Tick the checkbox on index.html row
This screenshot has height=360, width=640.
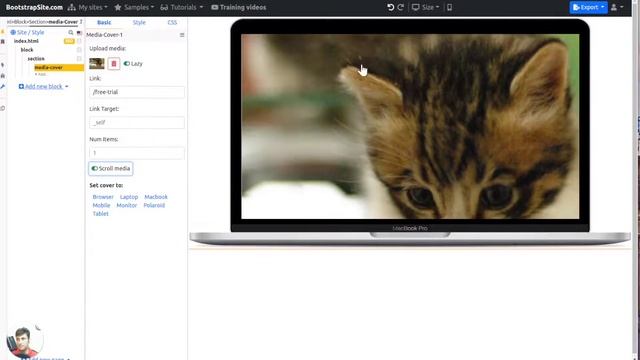coord(79,41)
